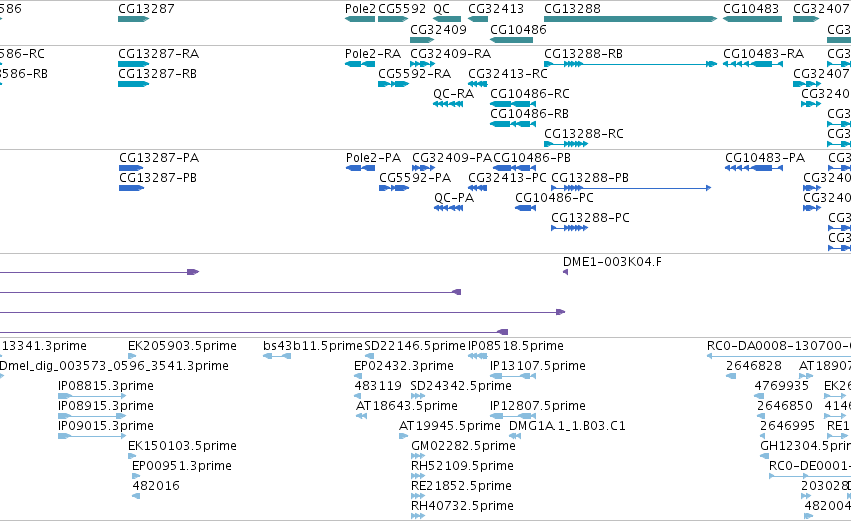The height and width of the screenshot is (521, 851).
Task: Click transcript CG32413-RC
Action: point(508,74)
